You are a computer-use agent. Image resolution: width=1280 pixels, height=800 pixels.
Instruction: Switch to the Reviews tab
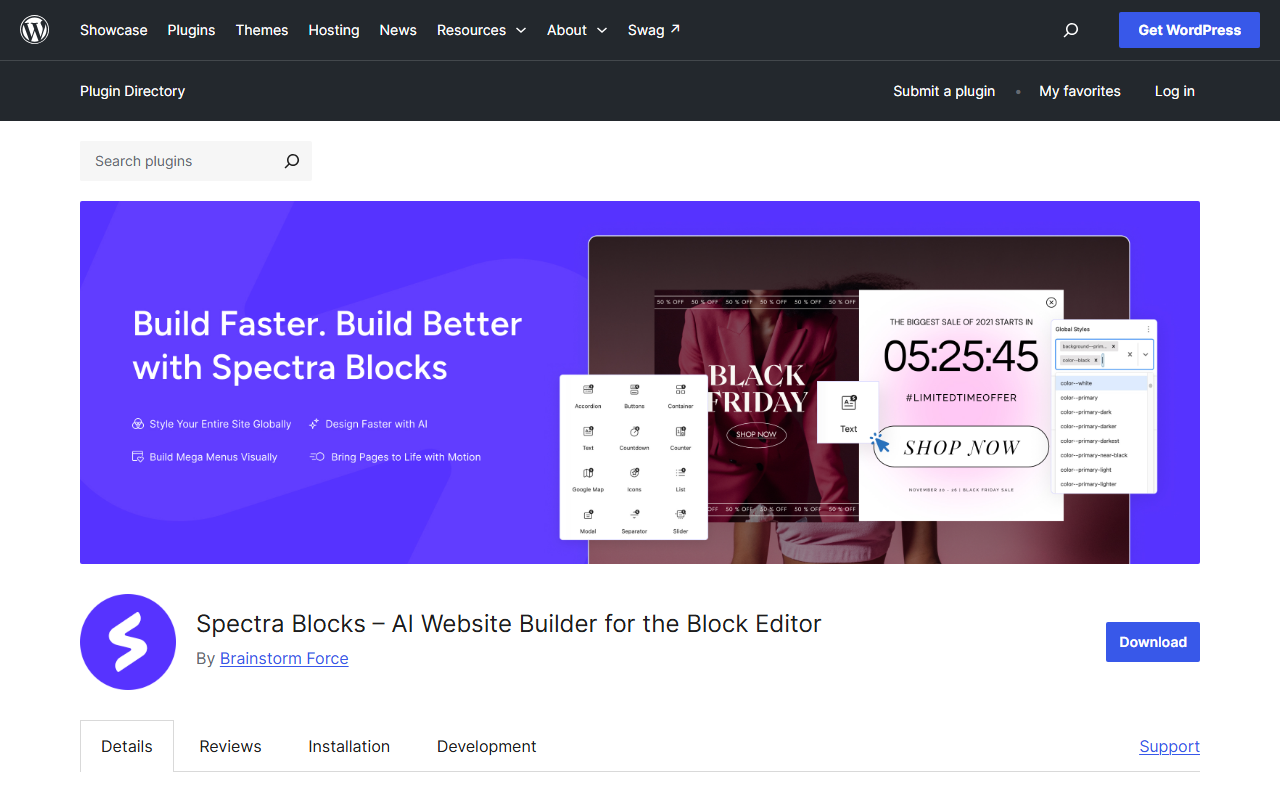(230, 746)
